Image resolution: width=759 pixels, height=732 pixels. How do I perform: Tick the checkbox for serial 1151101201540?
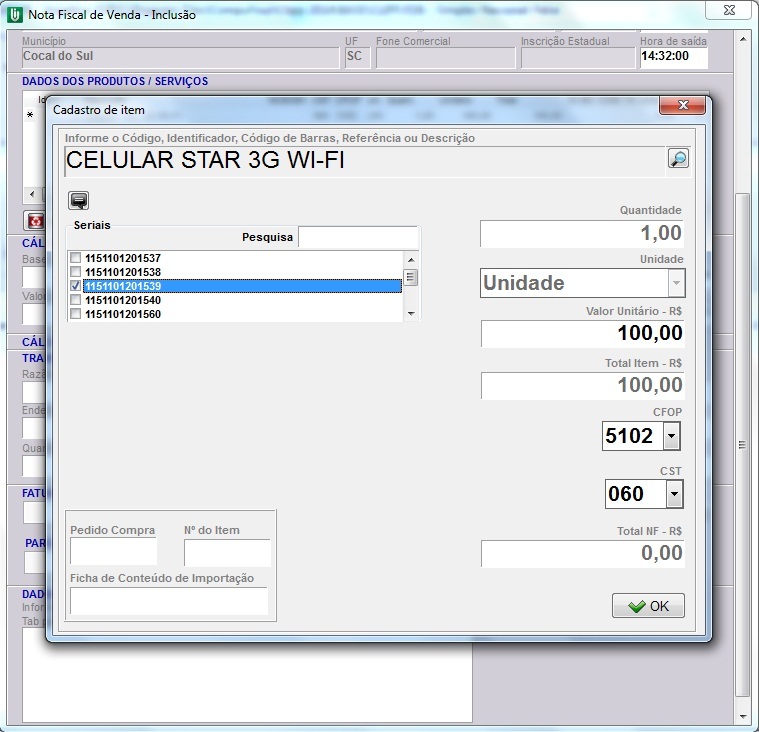76,300
